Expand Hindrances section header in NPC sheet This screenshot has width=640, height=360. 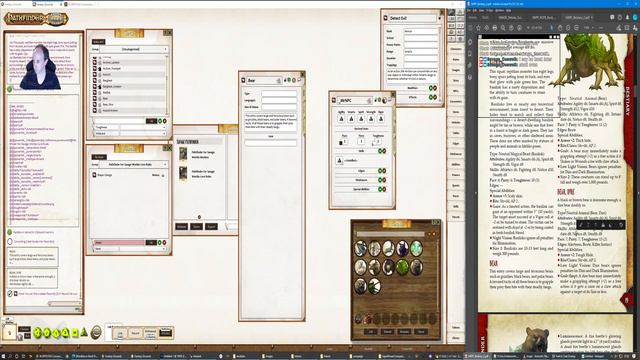coord(361,180)
